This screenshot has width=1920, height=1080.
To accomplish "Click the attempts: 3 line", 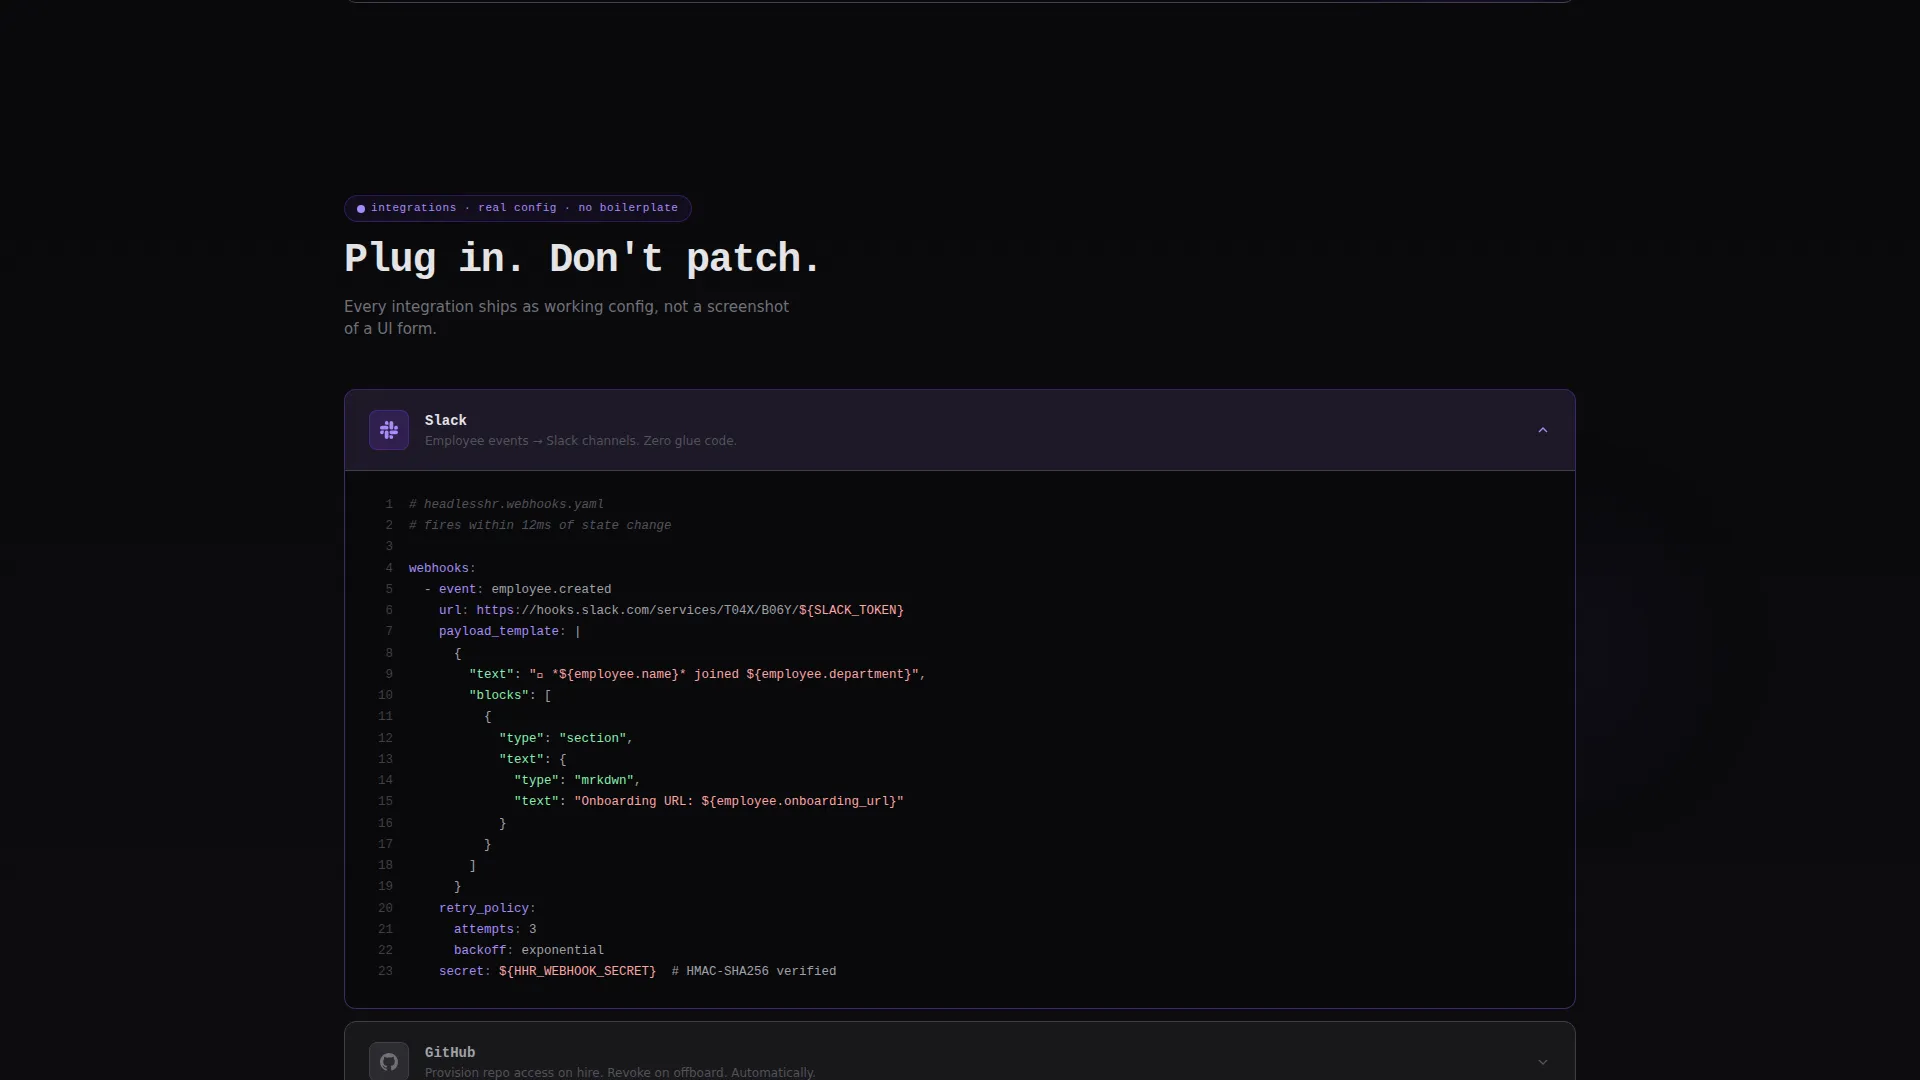I will (x=495, y=929).
